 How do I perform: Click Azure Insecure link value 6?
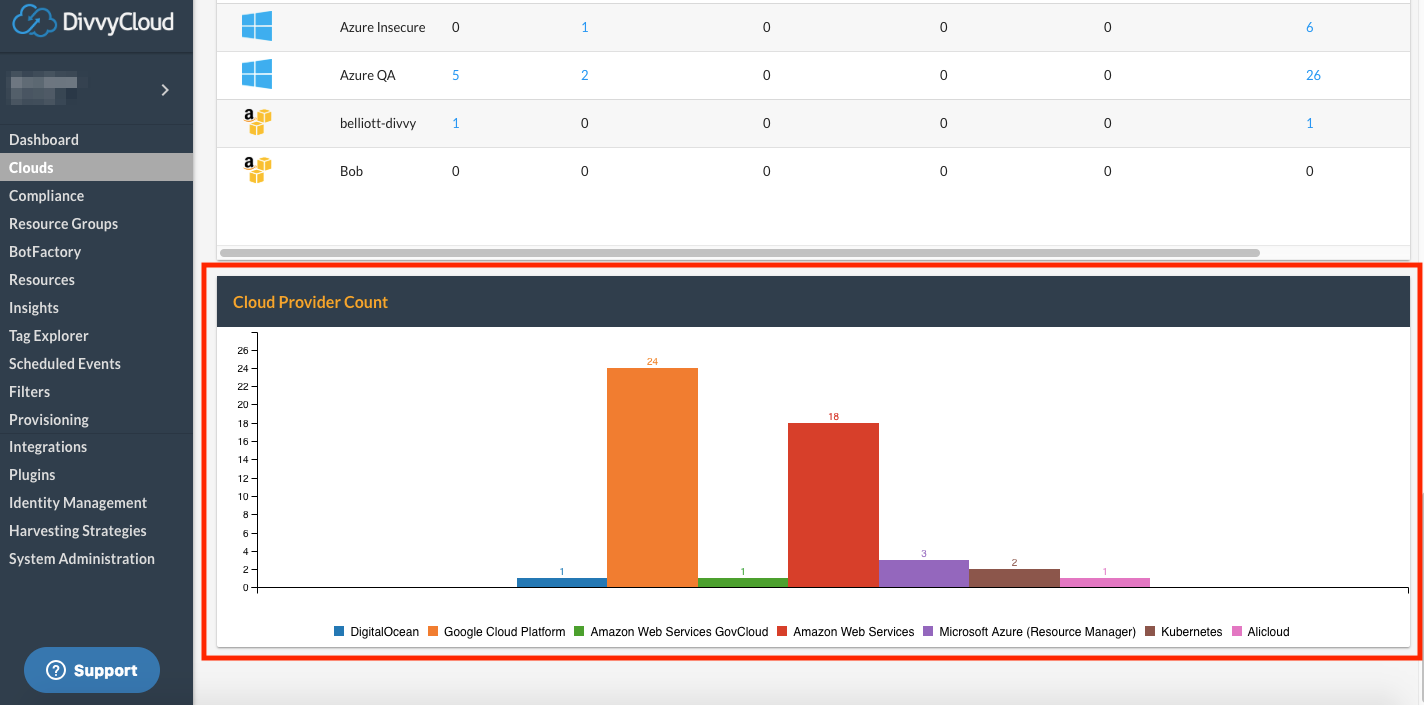pos(1310,27)
